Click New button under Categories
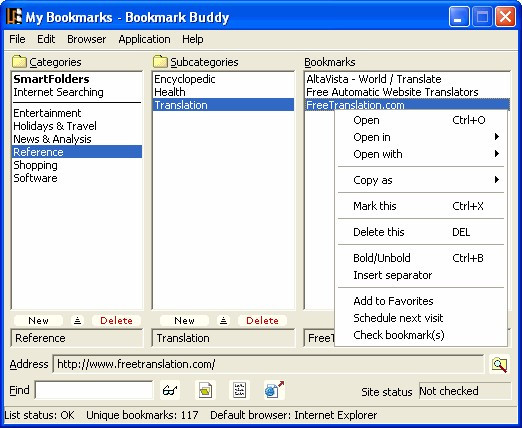 click(x=38, y=321)
